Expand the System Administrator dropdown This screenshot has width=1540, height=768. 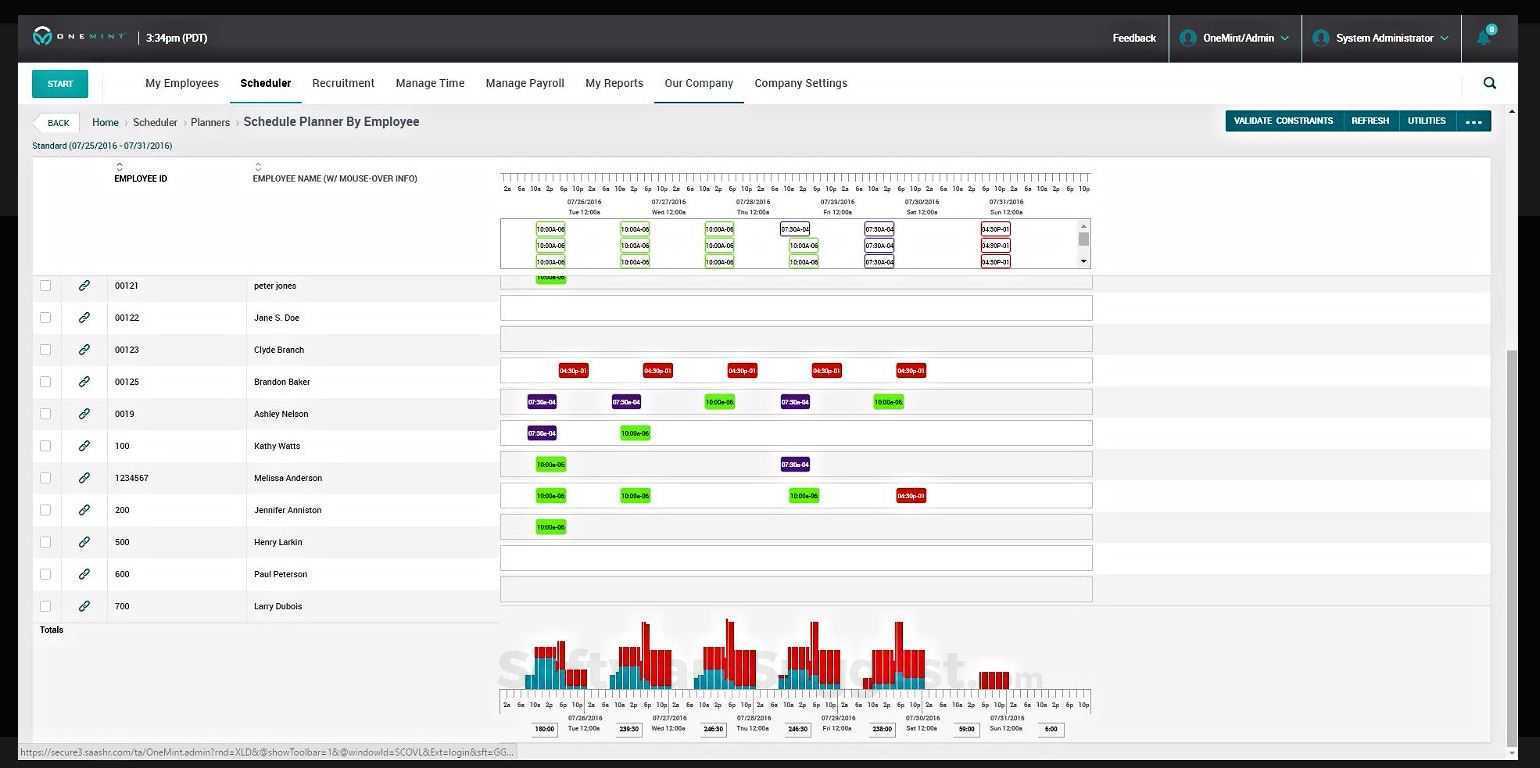click(x=1444, y=38)
